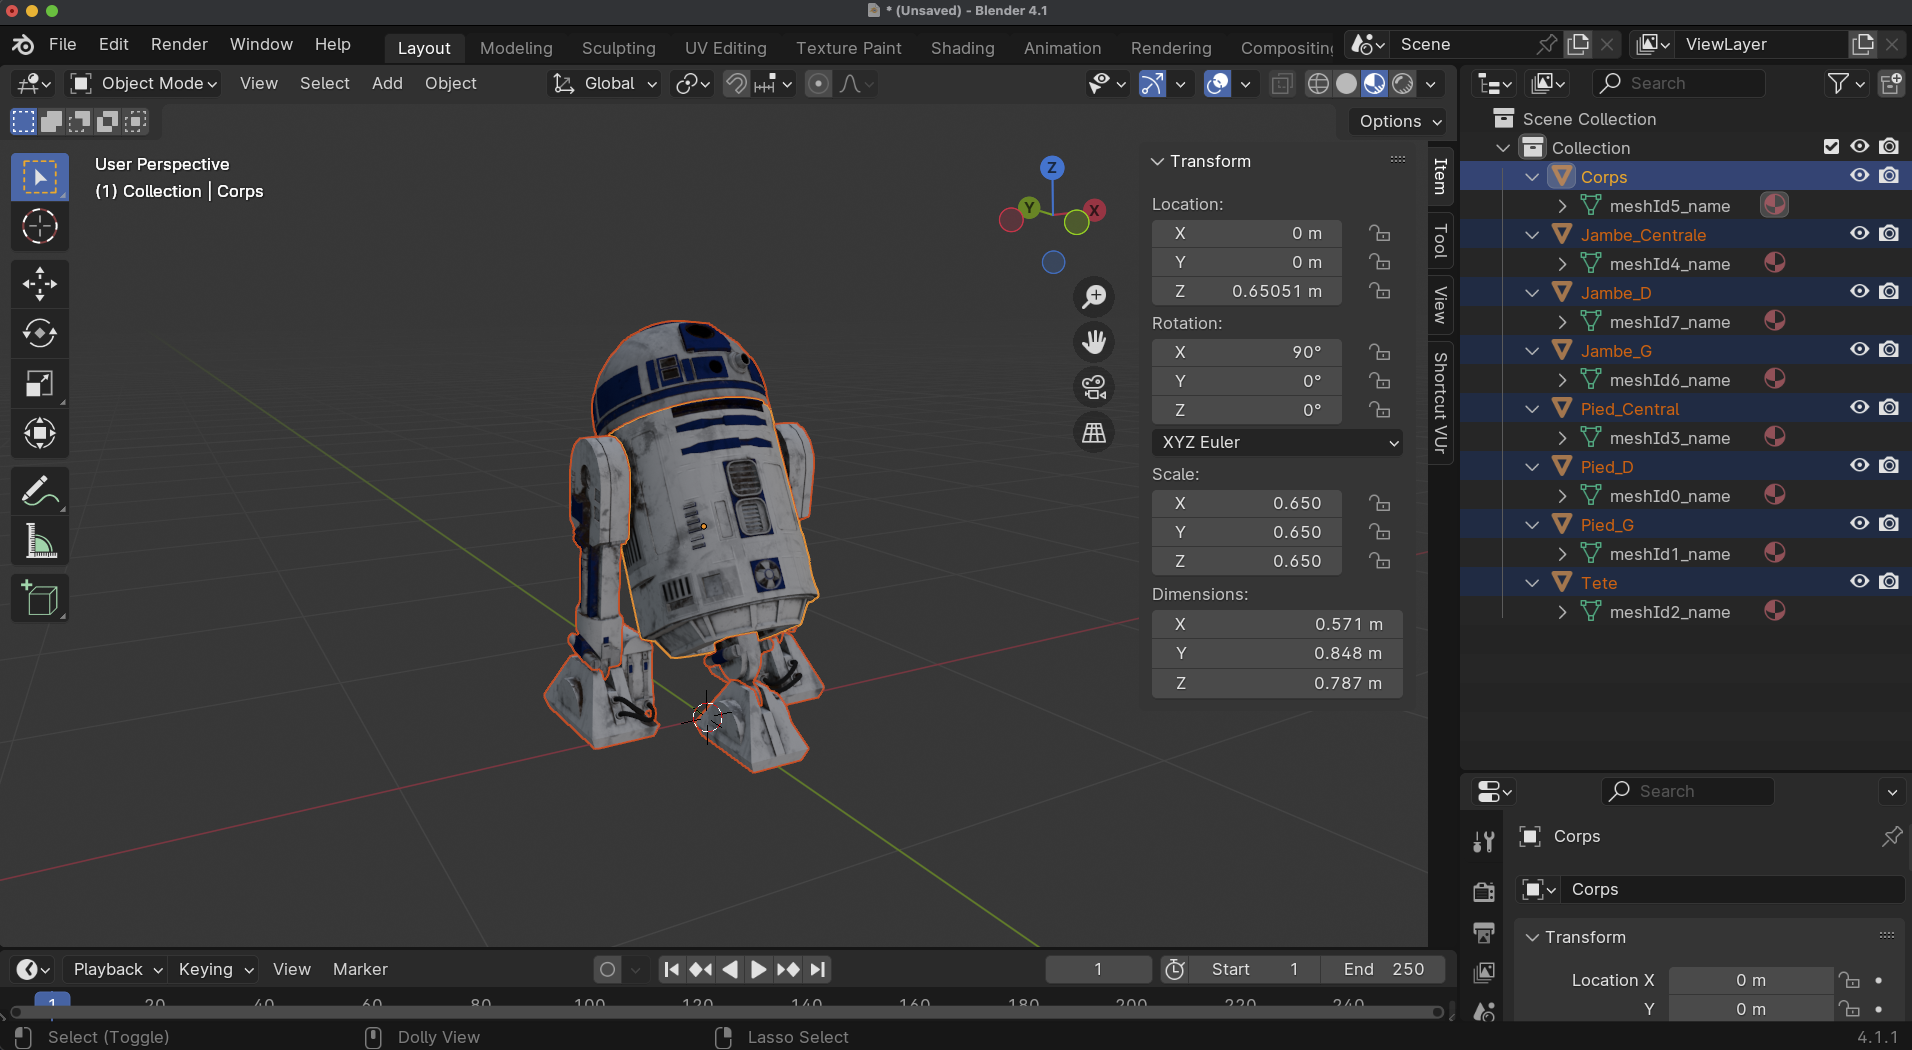This screenshot has width=1912, height=1050.
Task: Click the viewport zoom magnifier icon
Action: pos(1094,297)
